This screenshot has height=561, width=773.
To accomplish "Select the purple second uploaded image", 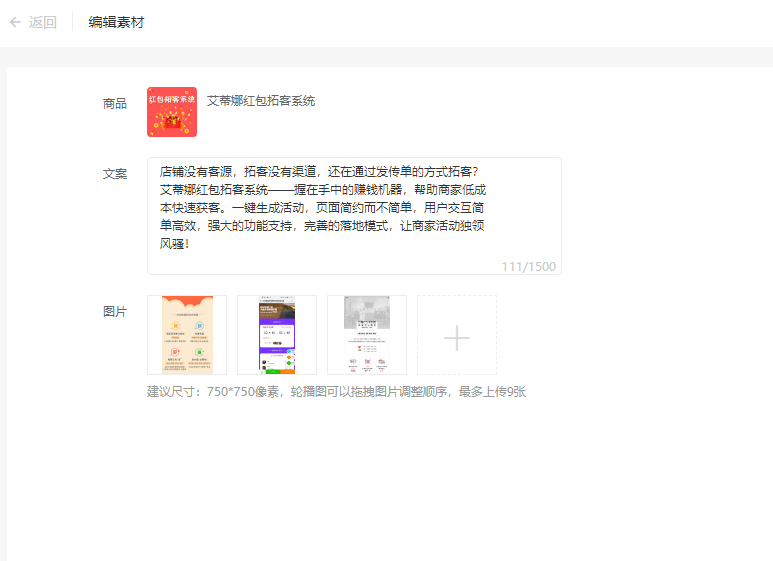I will pos(277,335).
